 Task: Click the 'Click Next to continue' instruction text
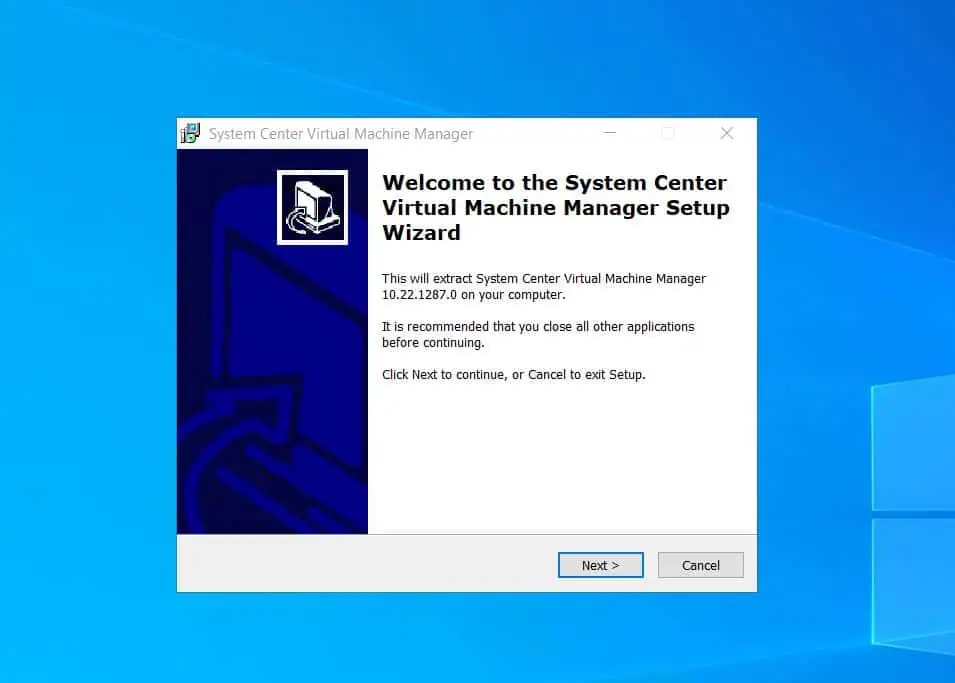pos(513,375)
